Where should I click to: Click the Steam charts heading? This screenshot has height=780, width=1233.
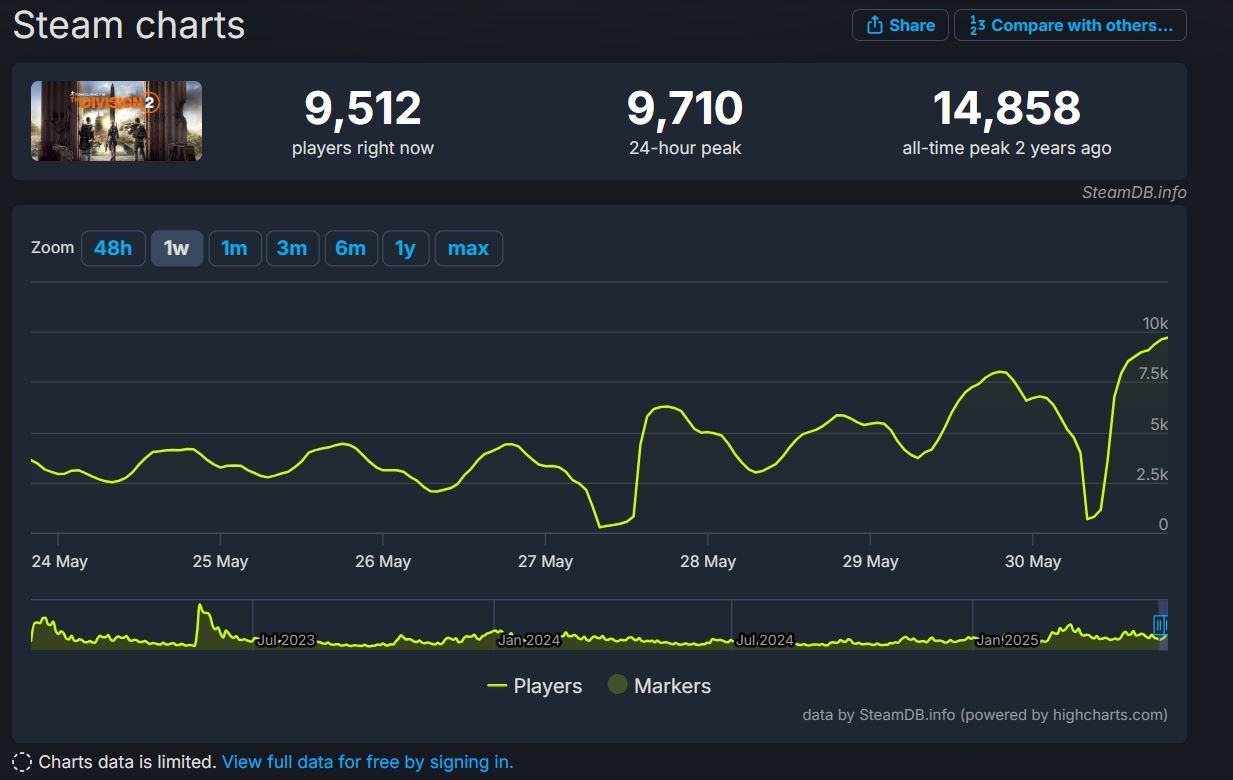click(129, 25)
